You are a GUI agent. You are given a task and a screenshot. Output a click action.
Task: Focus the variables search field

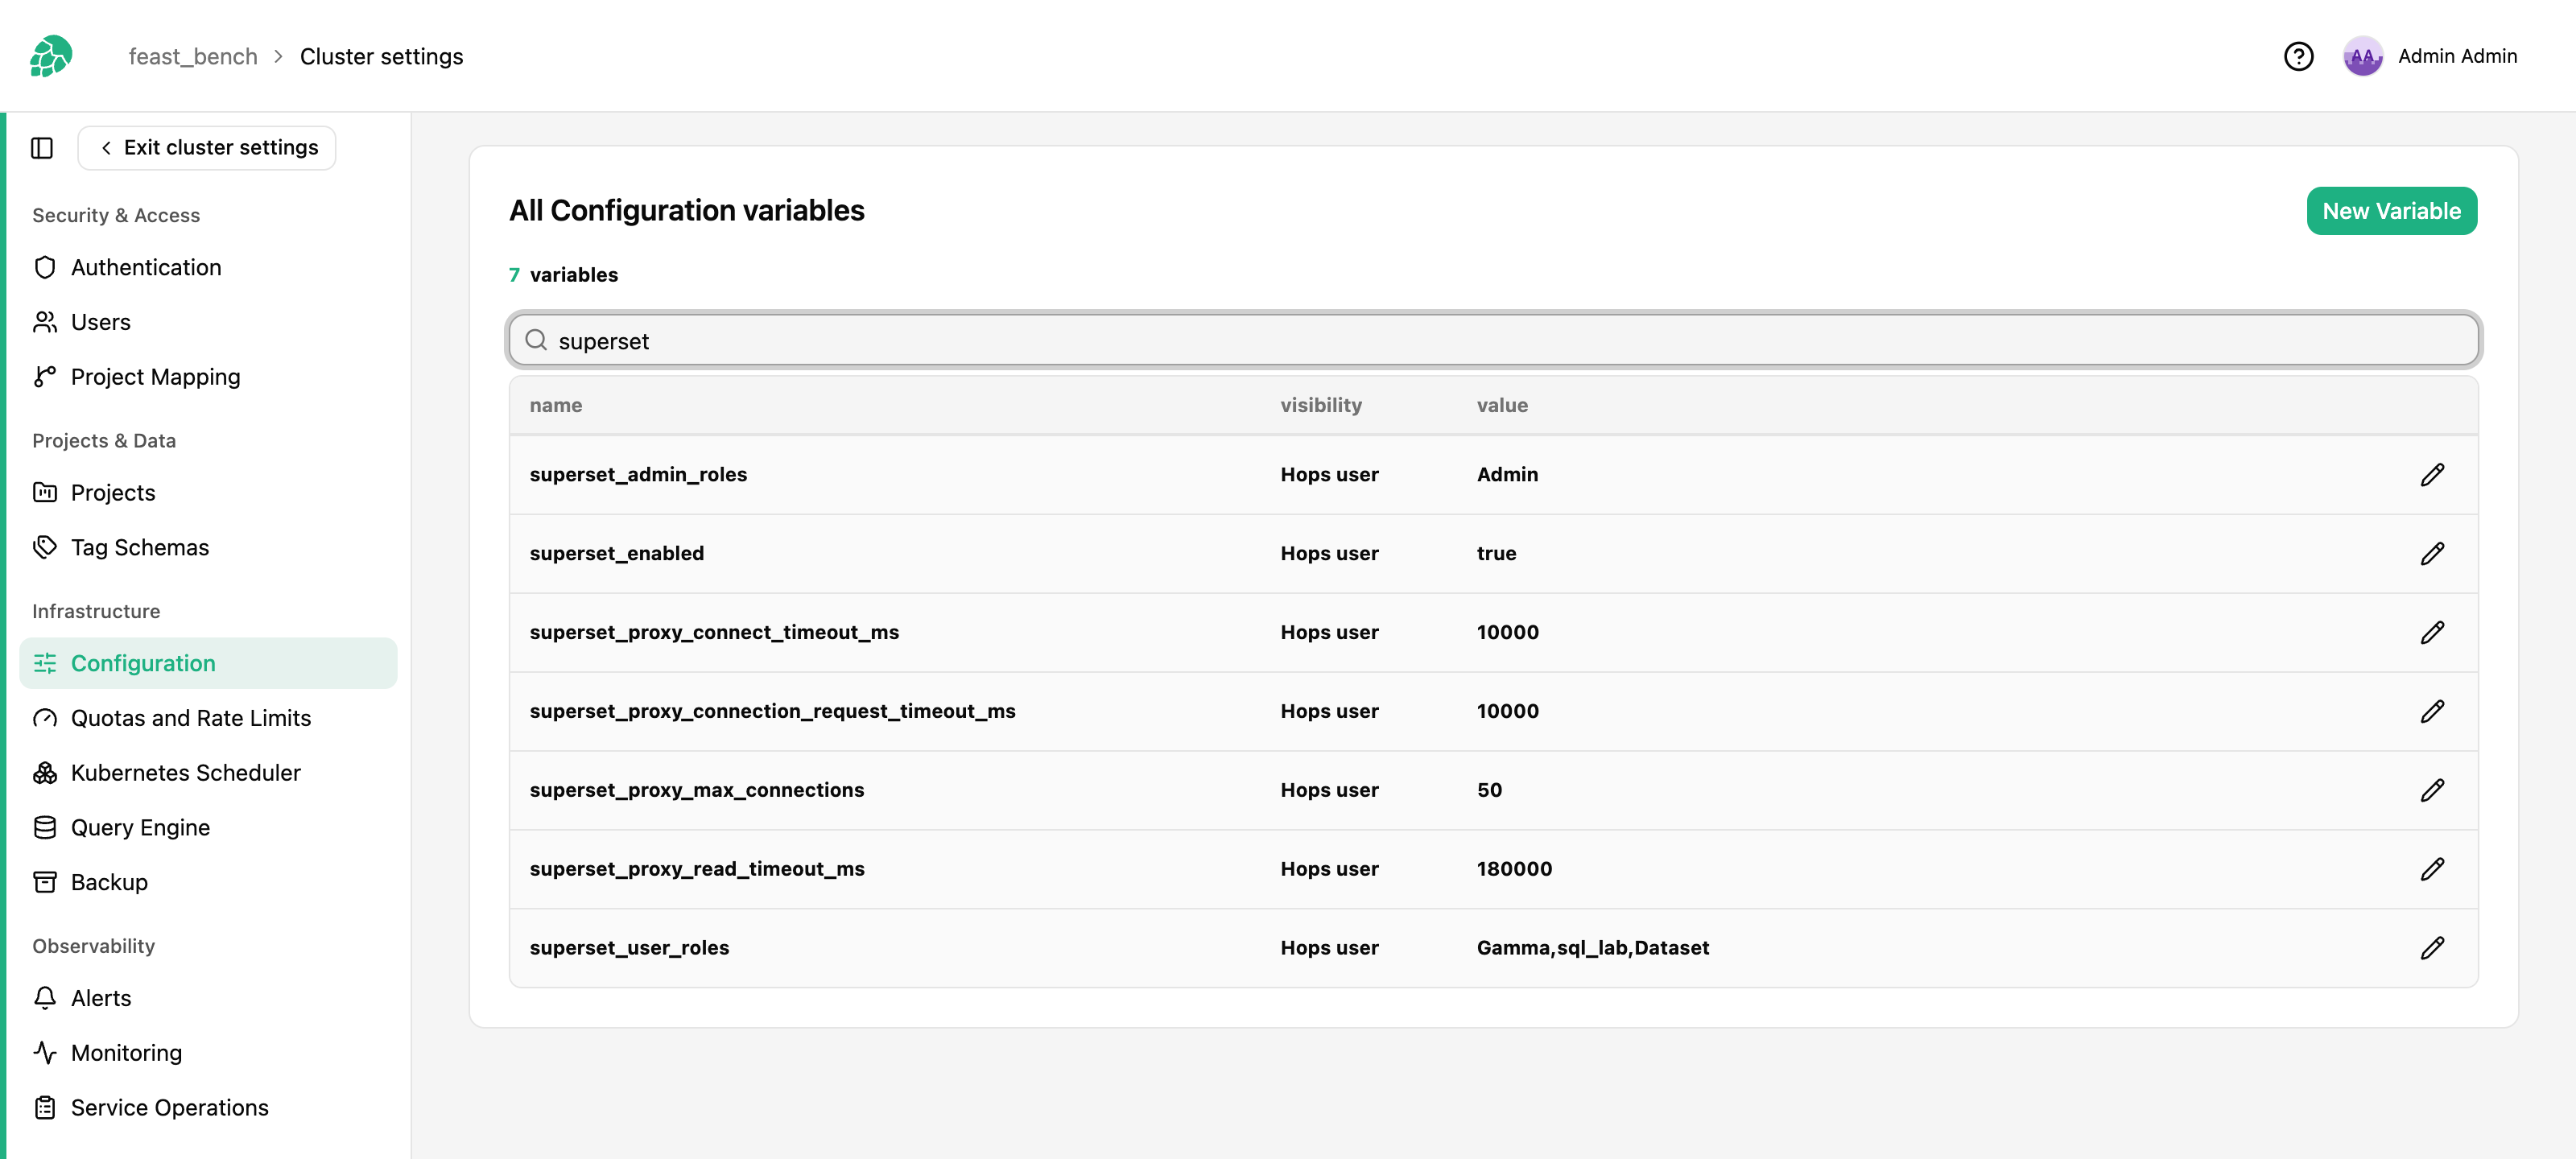point(1493,341)
